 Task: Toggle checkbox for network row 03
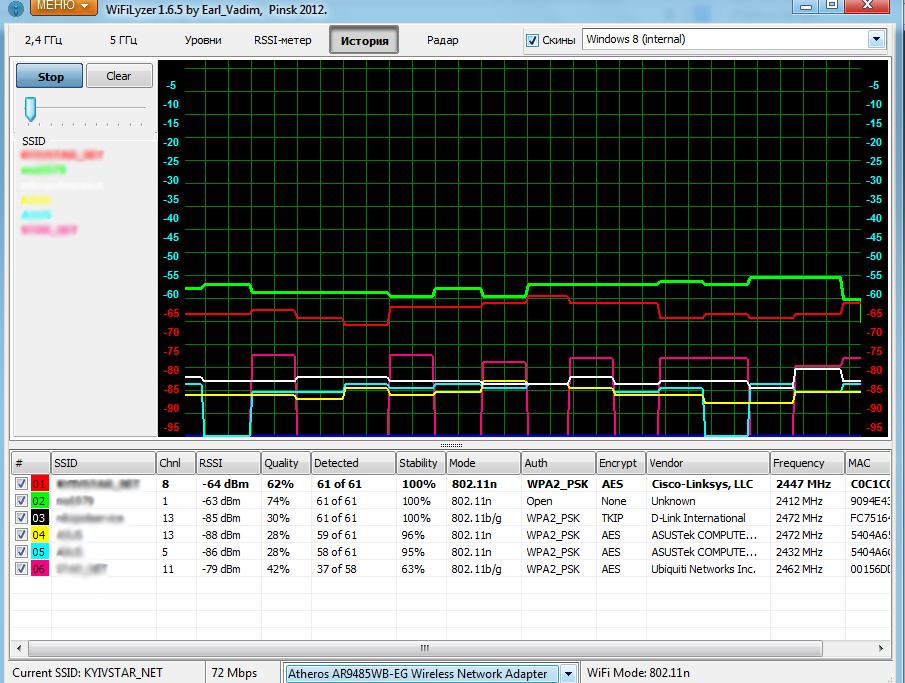coord(21,518)
